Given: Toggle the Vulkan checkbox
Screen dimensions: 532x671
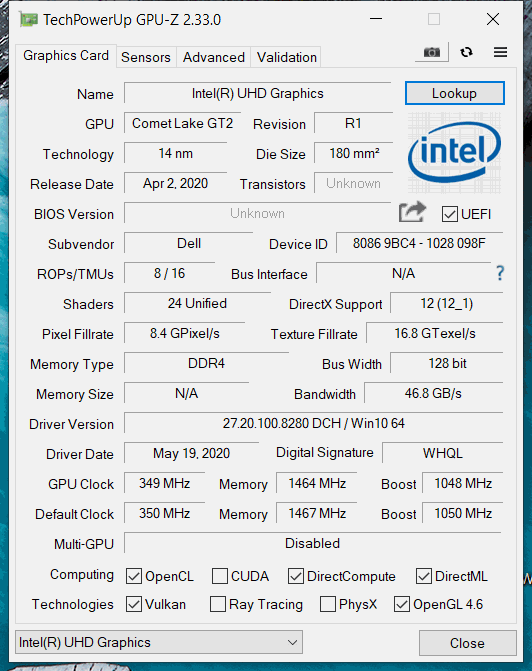Looking at the screenshot, I should pyautogui.click(x=134, y=604).
